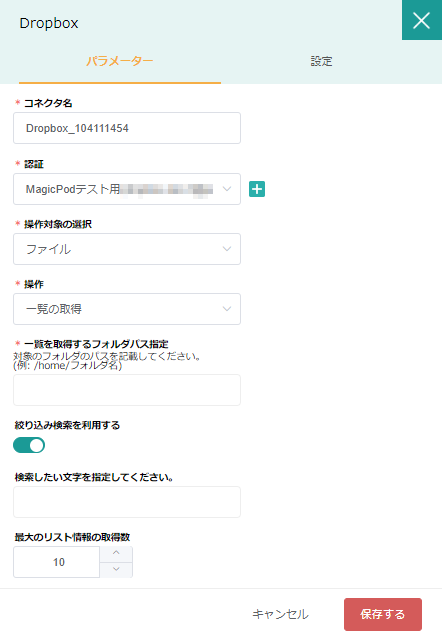Click the down arrow of the list count stepper
This screenshot has height=640, width=442.
116,570
